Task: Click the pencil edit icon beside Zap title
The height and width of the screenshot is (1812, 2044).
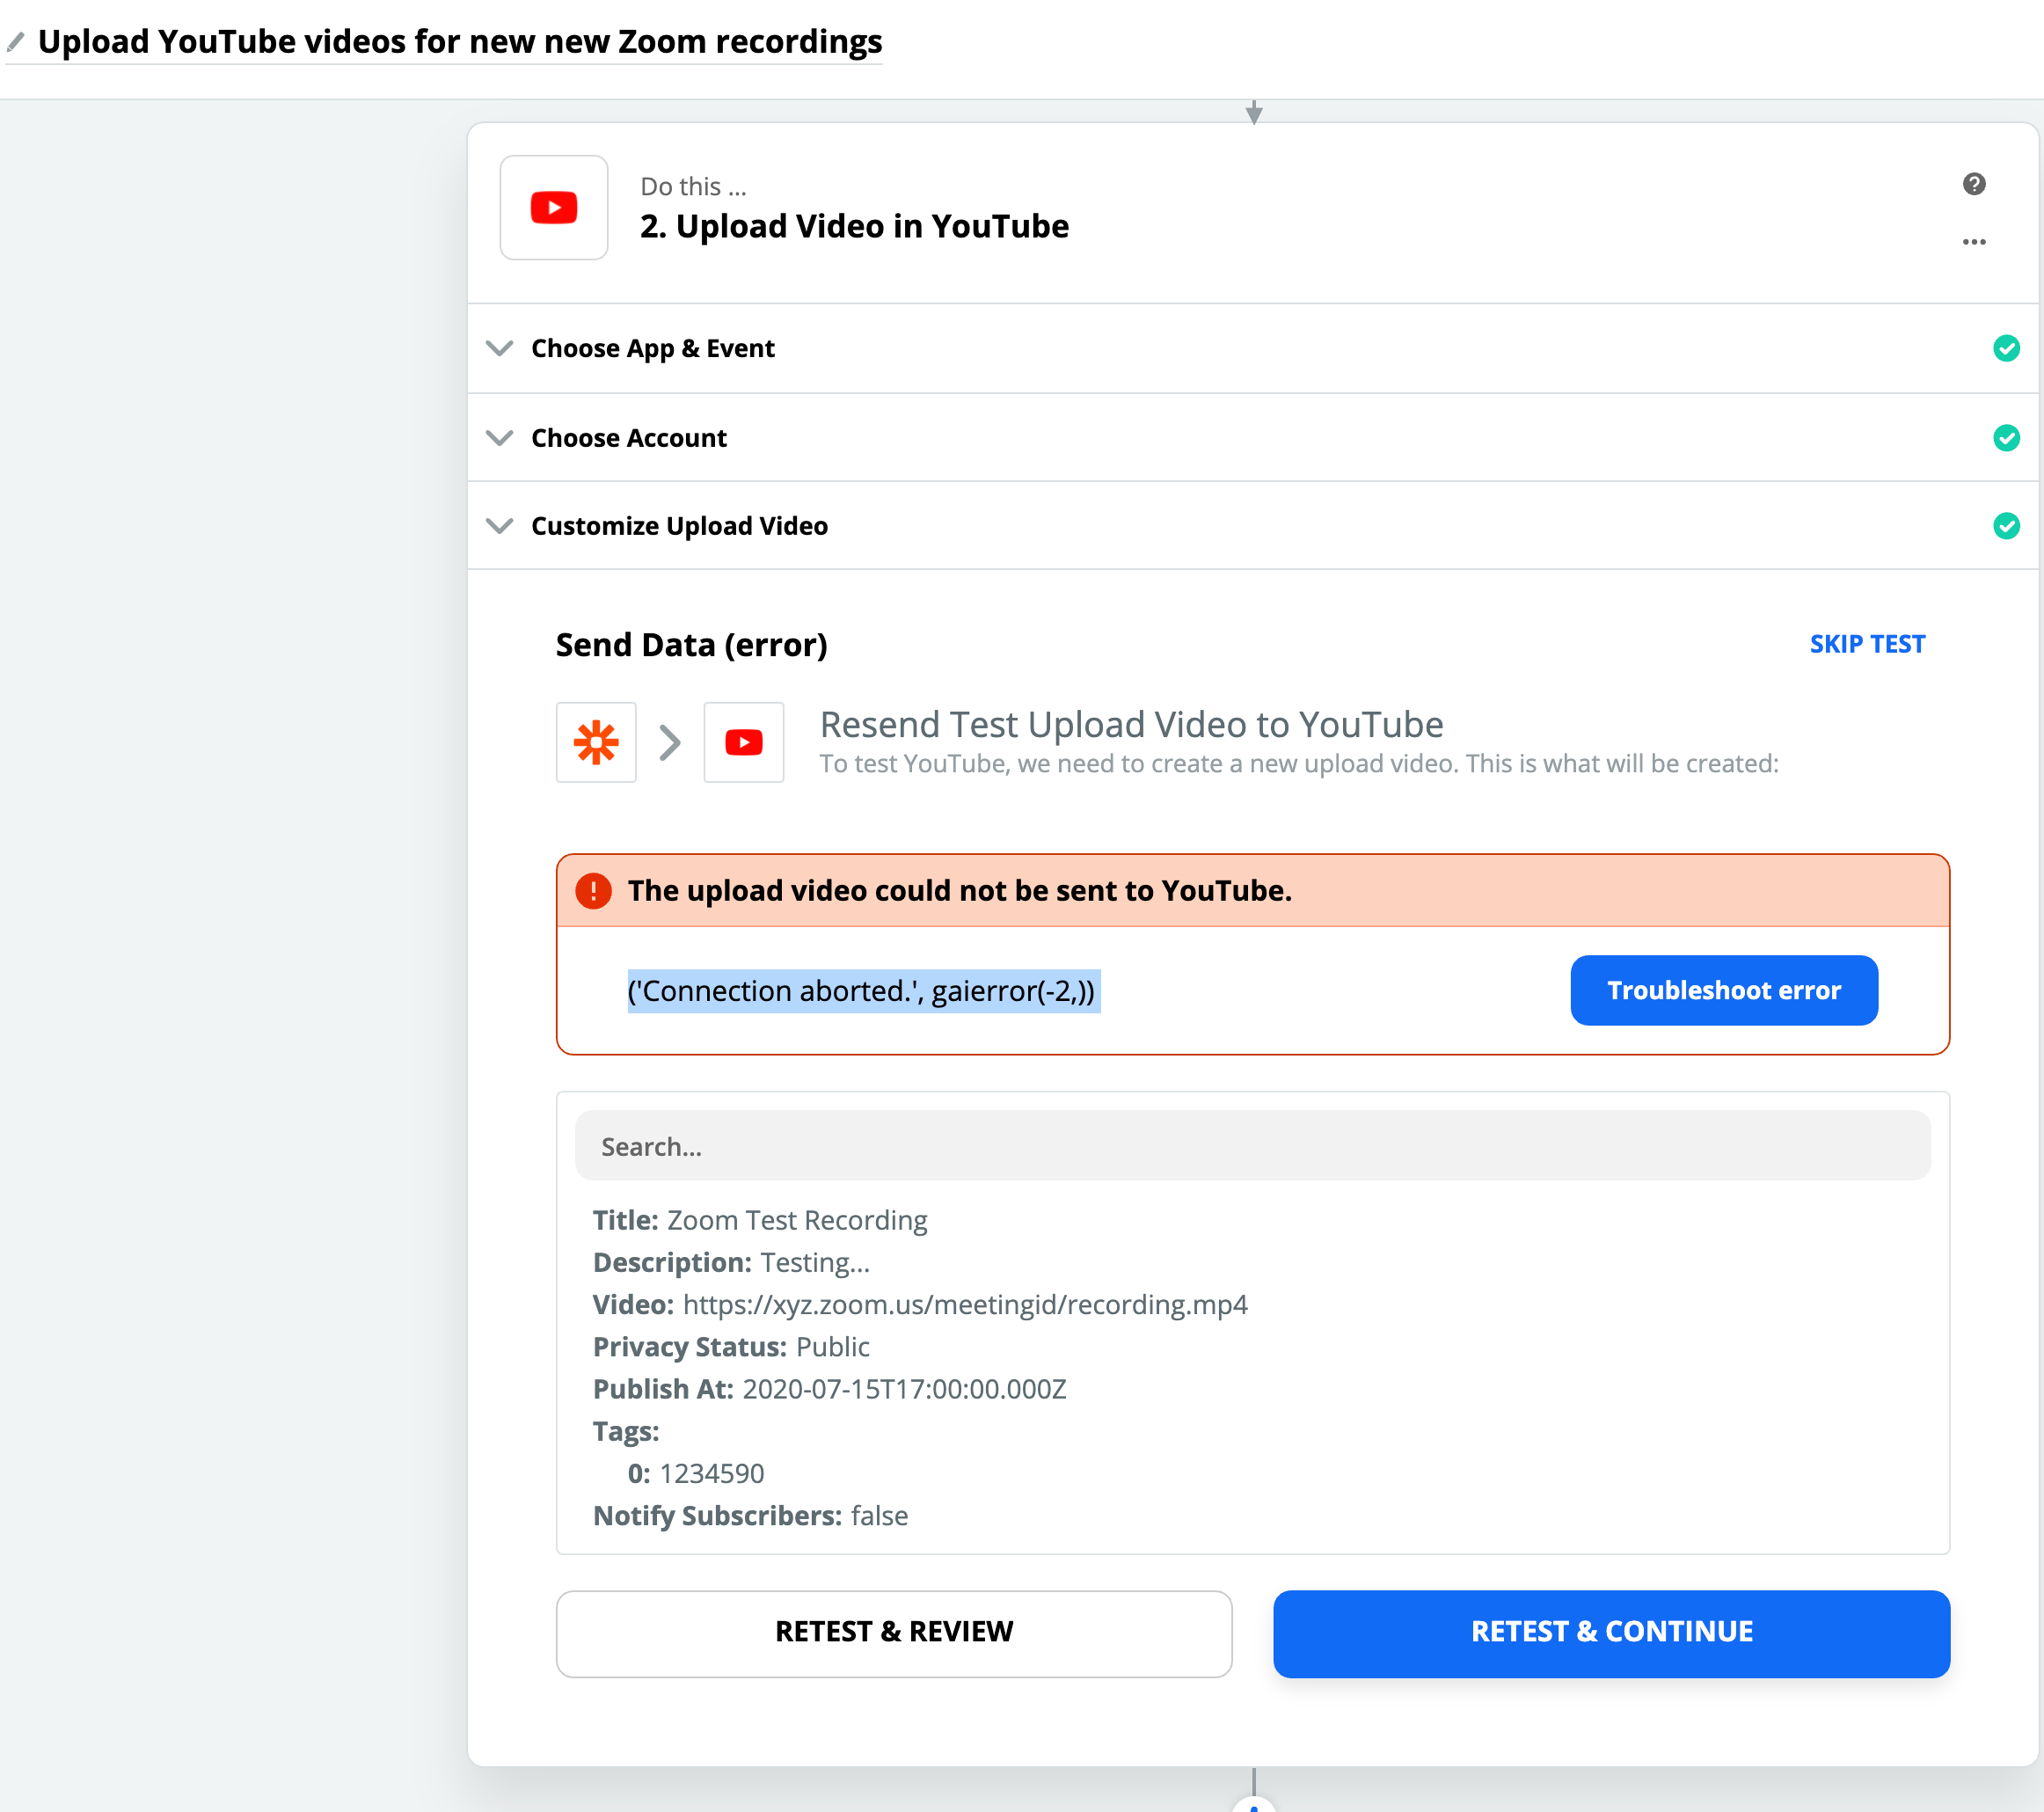Action: click(15, 42)
